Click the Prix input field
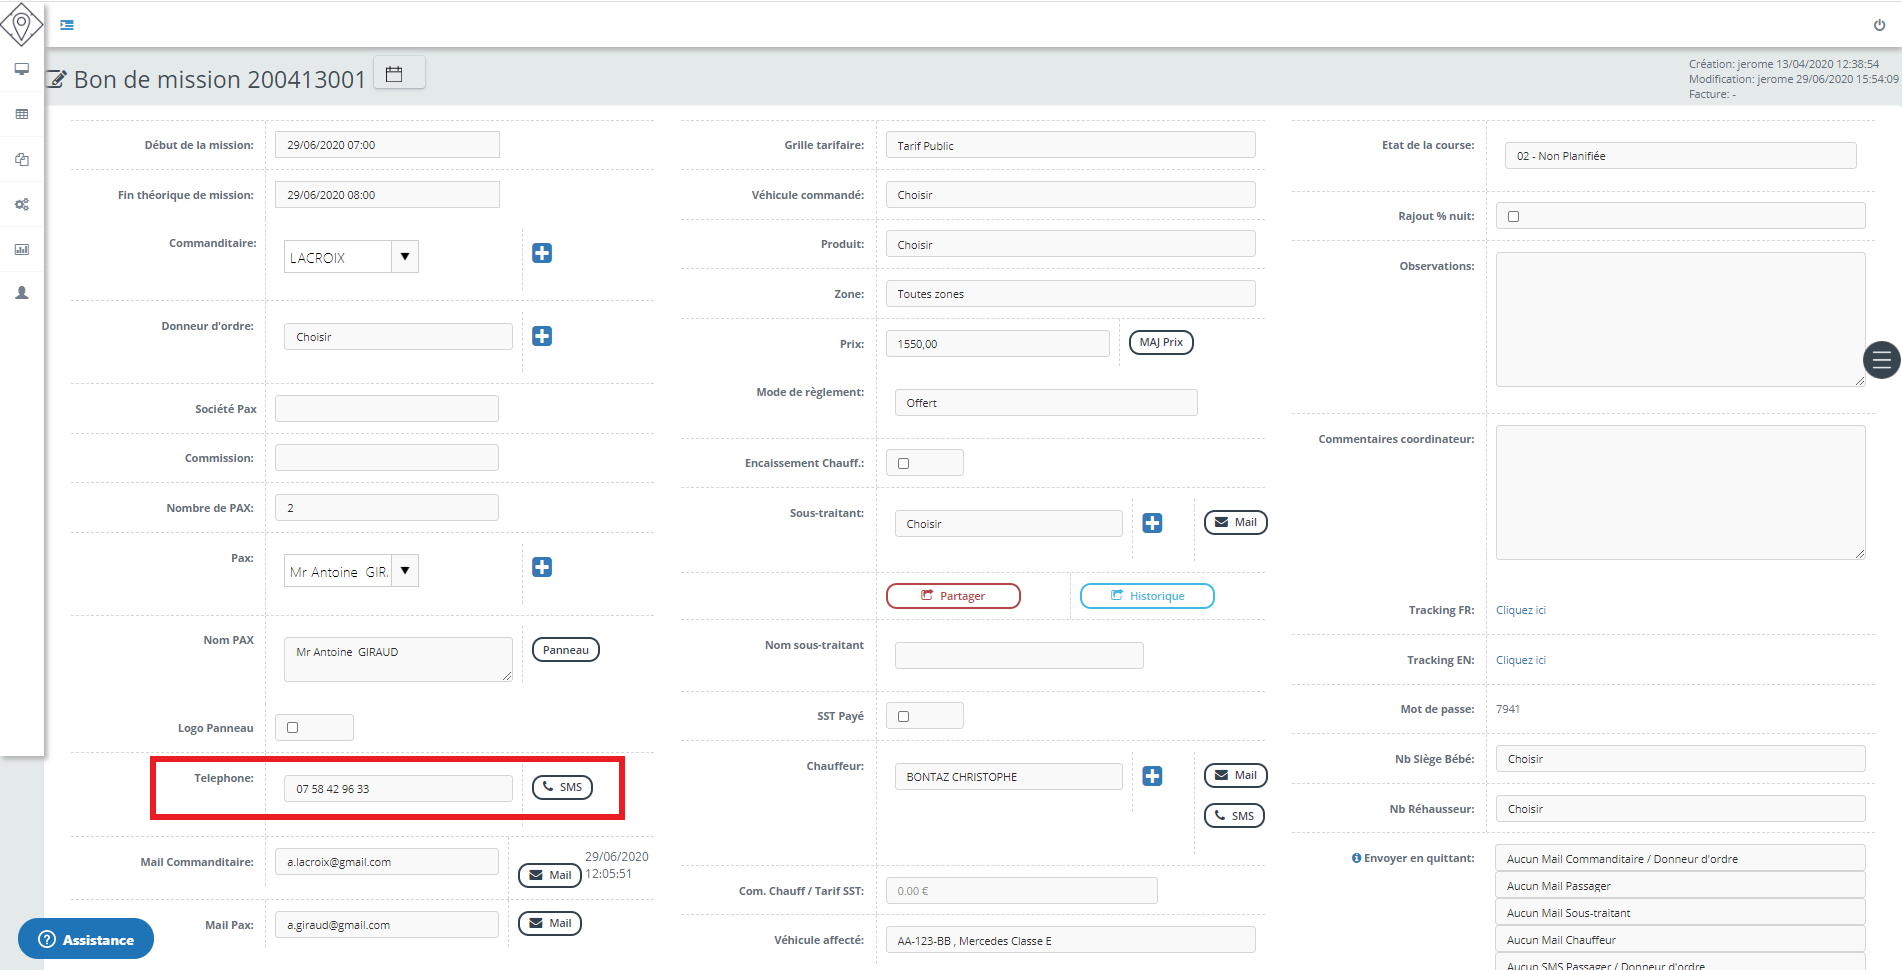1902x970 pixels. tap(997, 344)
